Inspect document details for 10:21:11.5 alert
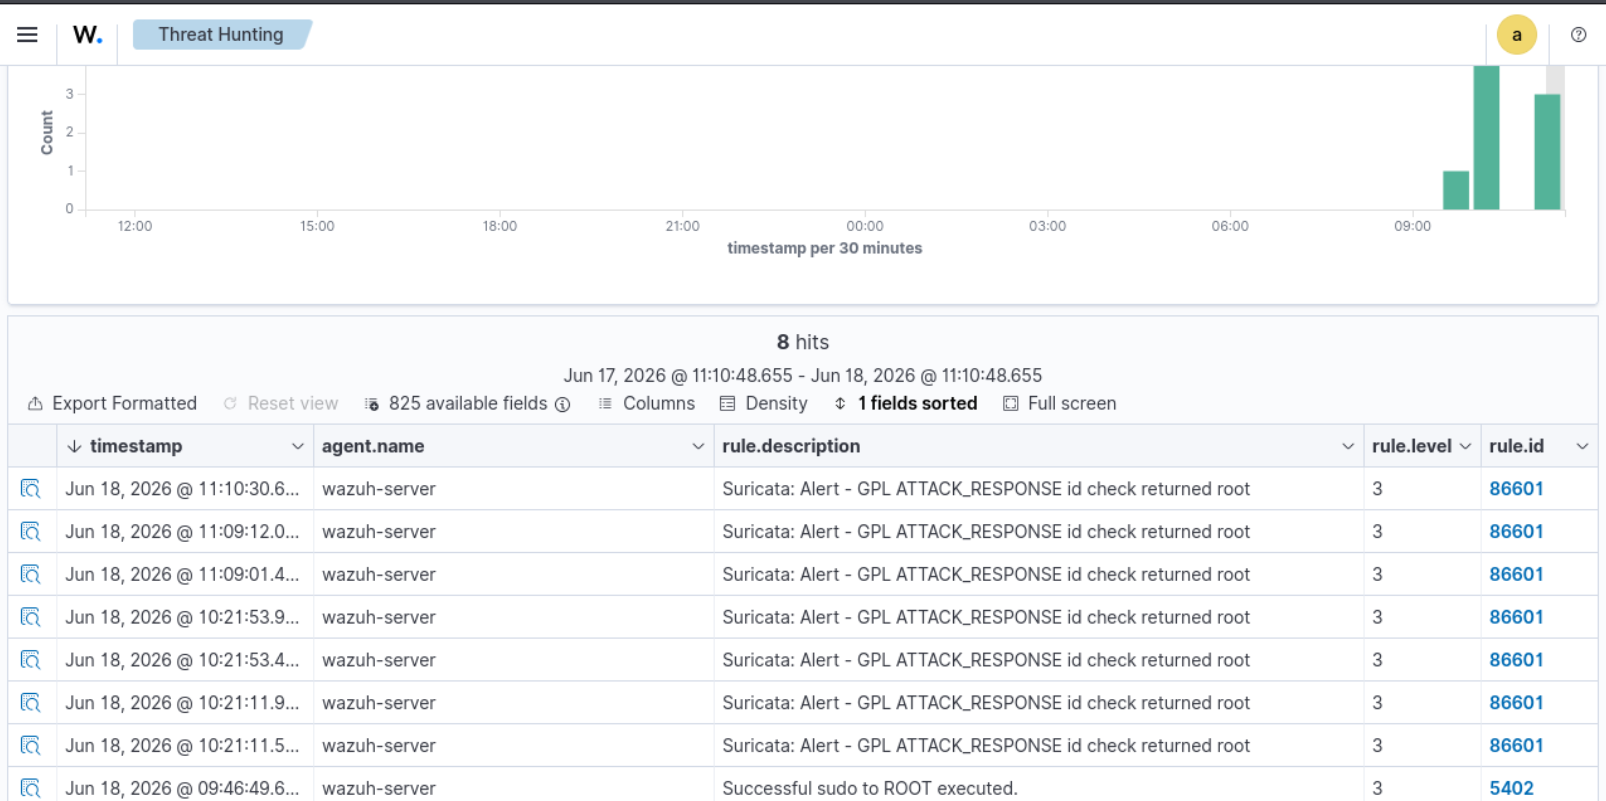The height and width of the screenshot is (801, 1606). [x=31, y=746]
